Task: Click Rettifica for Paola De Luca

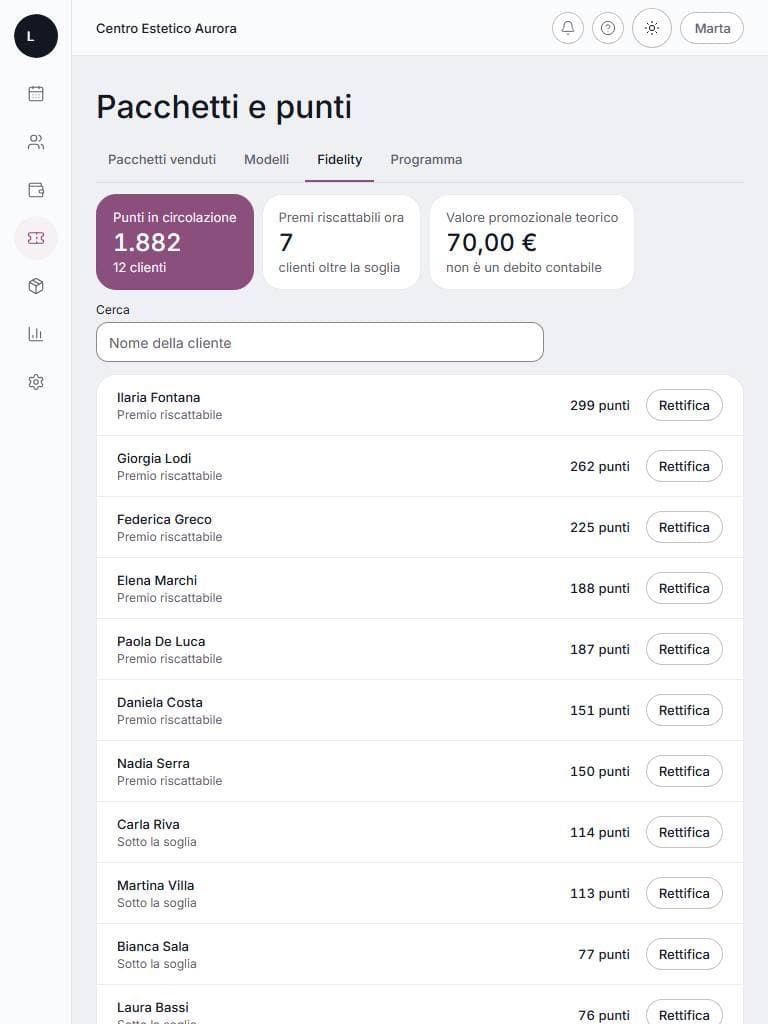Action: pyautogui.click(x=684, y=649)
